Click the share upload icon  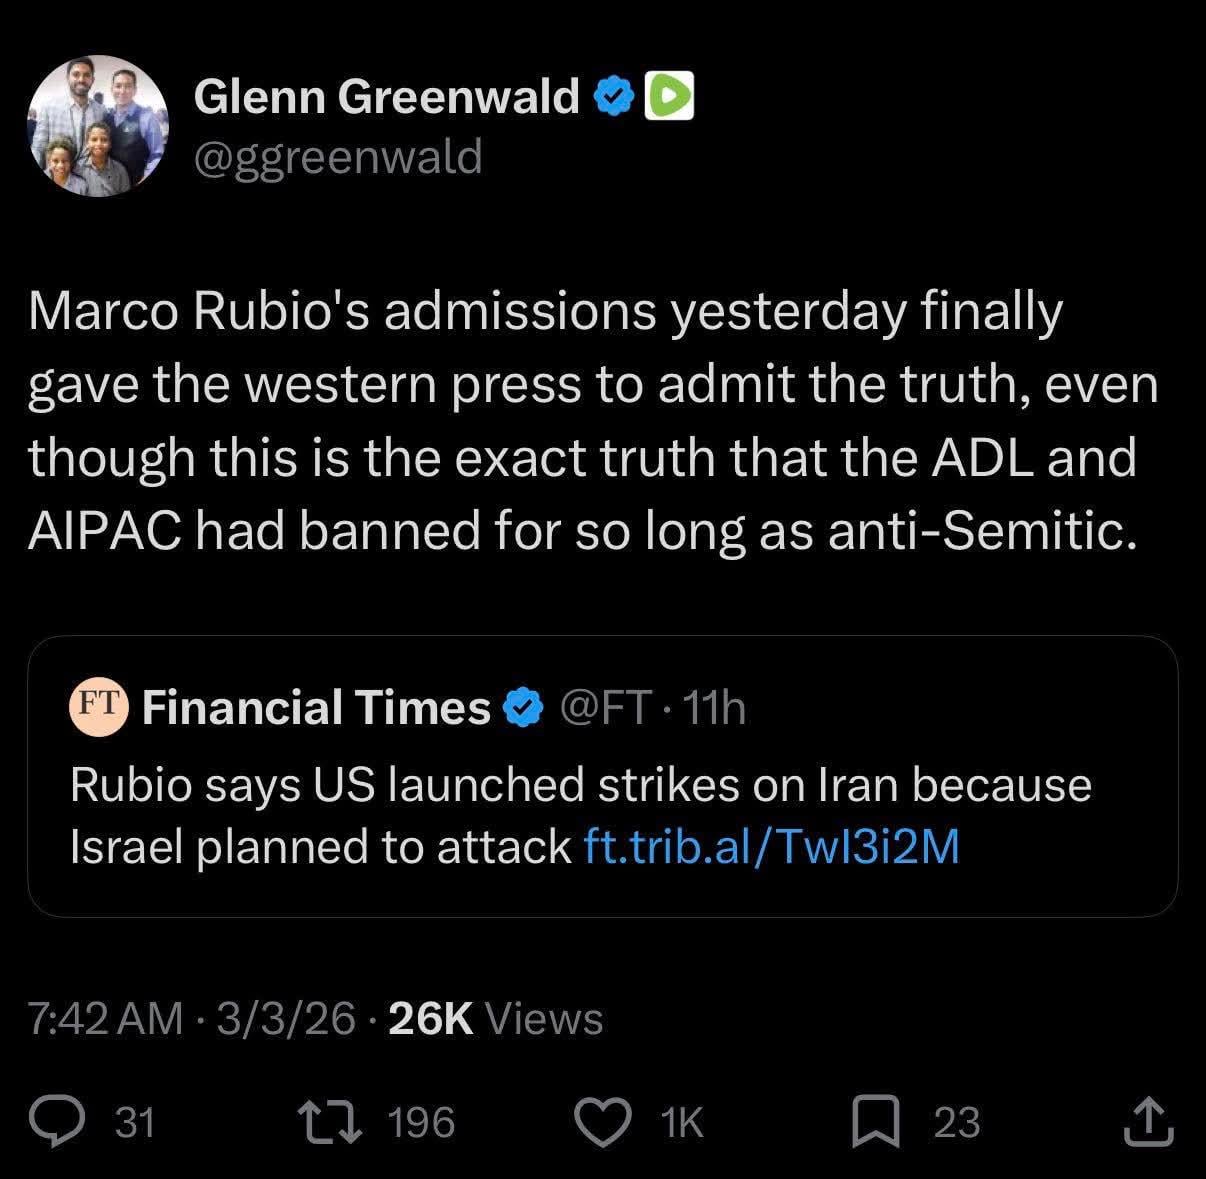1147,1121
